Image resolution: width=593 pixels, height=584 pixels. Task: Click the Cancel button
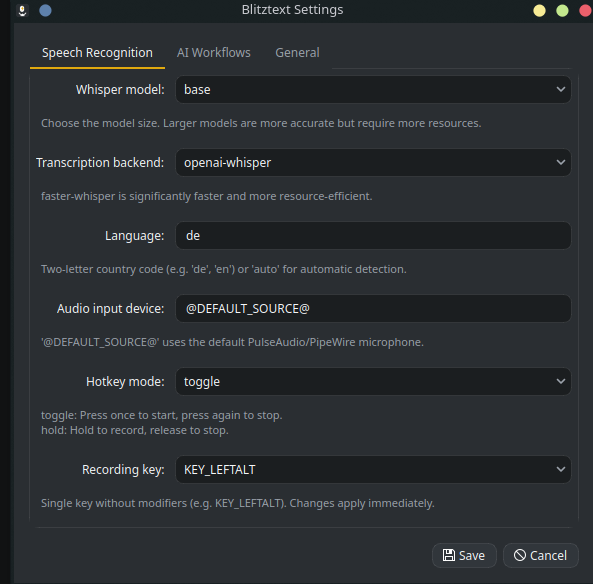(x=540, y=556)
